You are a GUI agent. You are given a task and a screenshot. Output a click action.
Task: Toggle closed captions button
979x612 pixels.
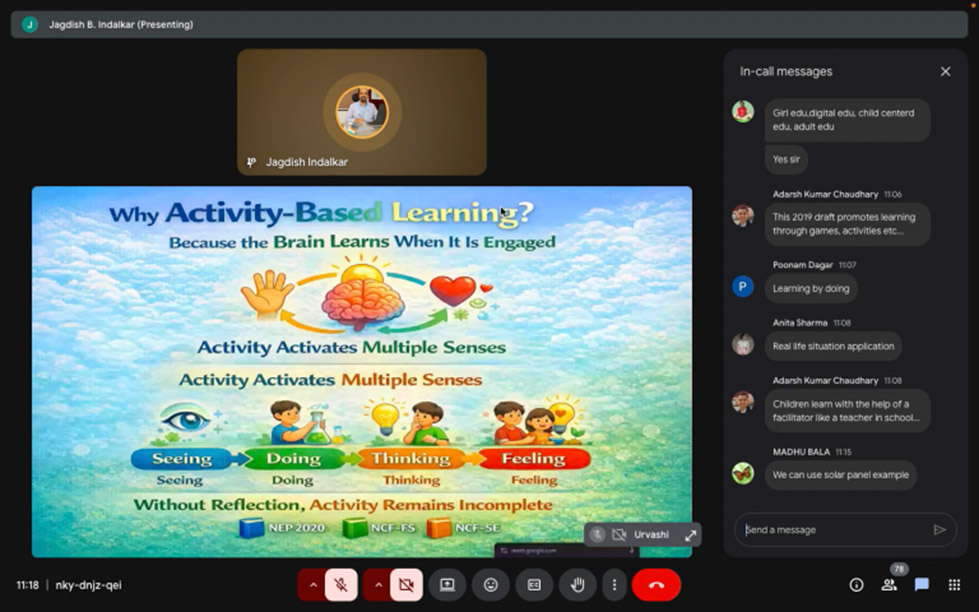click(534, 585)
